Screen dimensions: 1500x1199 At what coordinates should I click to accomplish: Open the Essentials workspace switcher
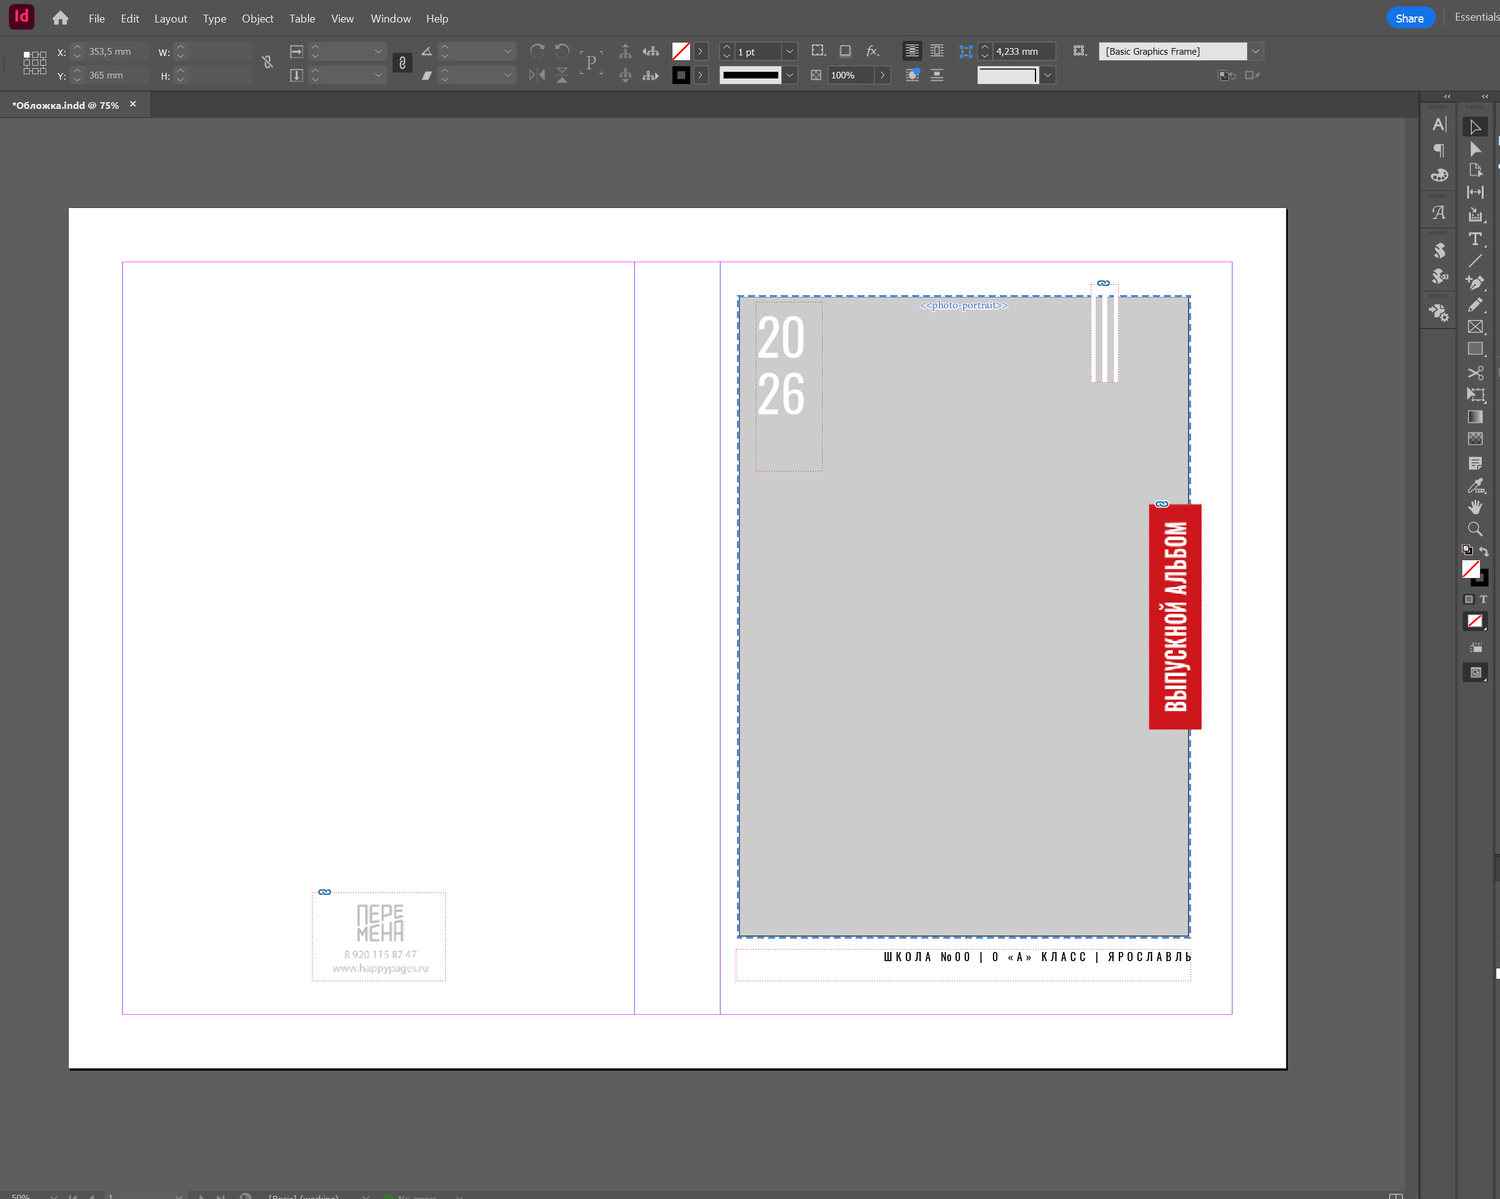coord(1475,18)
